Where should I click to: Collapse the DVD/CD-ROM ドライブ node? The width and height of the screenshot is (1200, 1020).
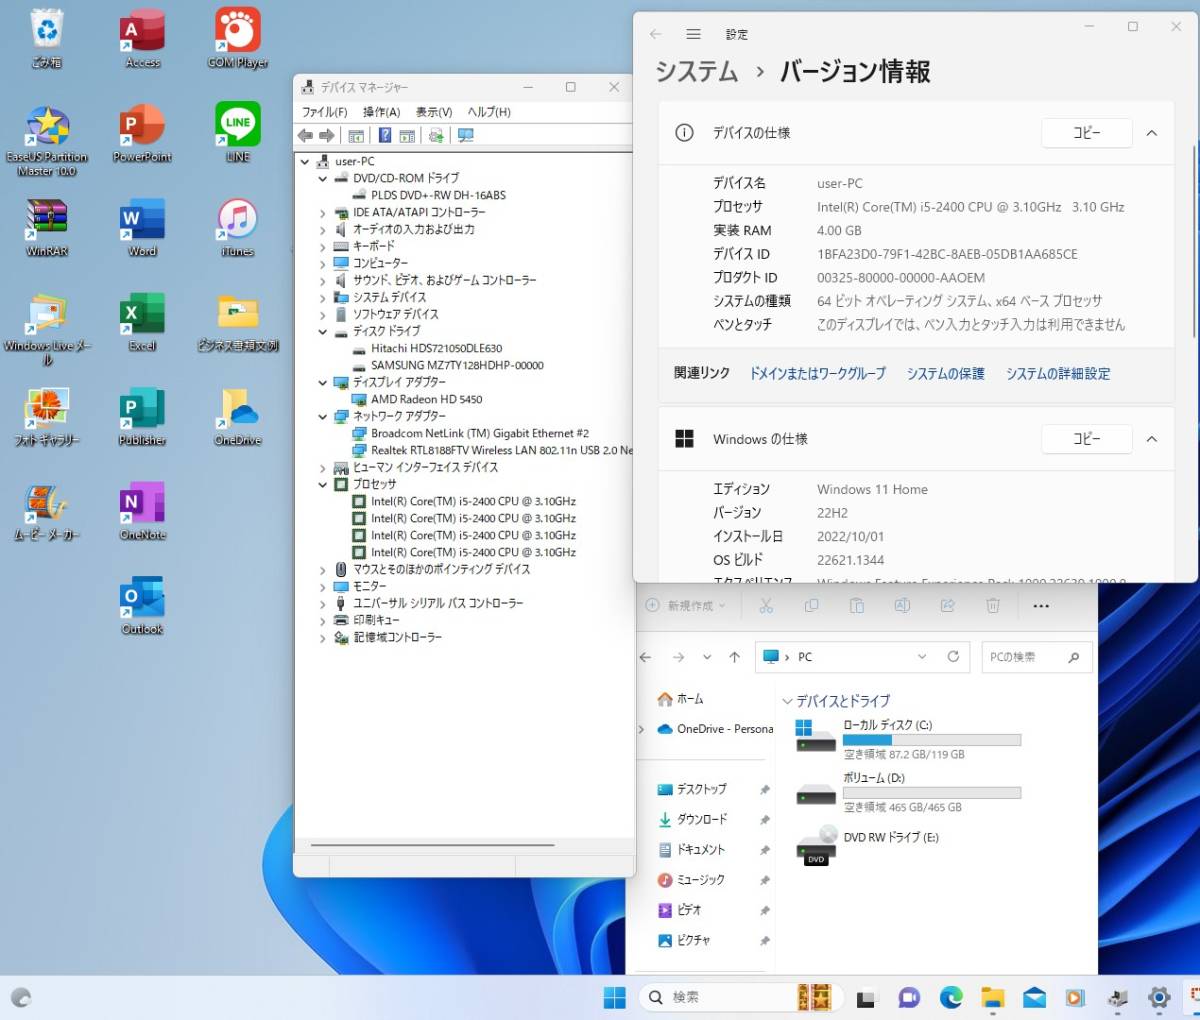(x=322, y=178)
